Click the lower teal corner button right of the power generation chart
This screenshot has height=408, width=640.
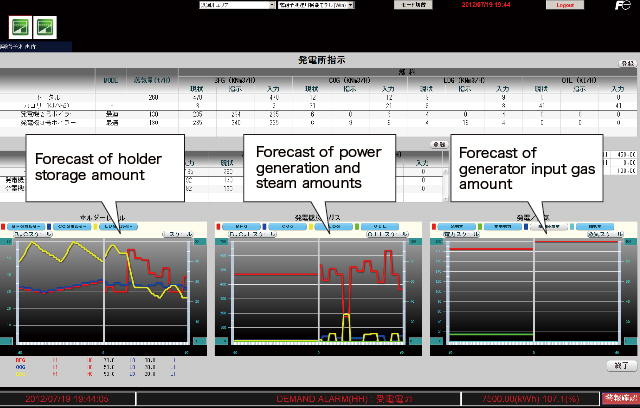pyautogui.click(x=416, y=341)
